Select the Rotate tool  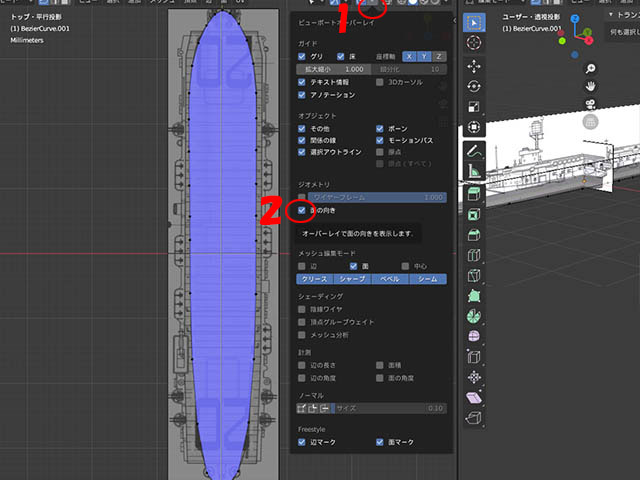coord(474,87)
